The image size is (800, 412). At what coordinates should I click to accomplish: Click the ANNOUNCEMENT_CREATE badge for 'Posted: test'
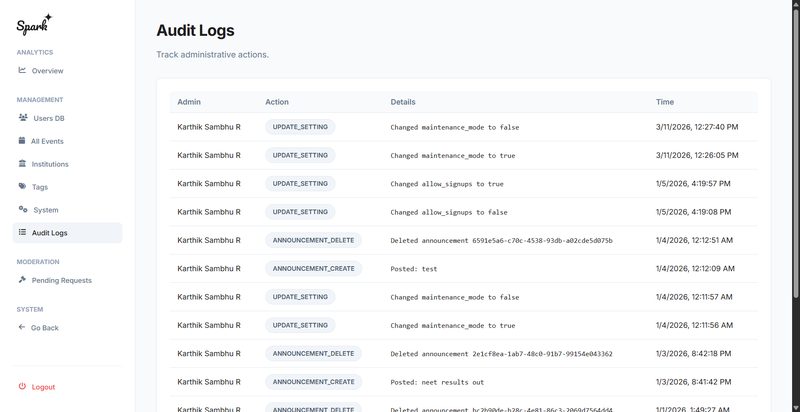tap(313, 269)
